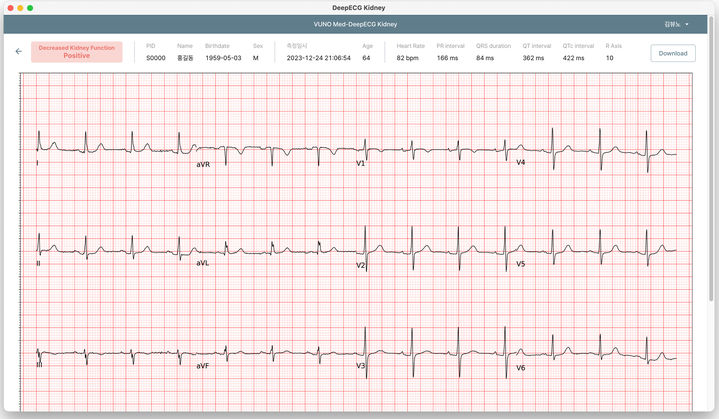Click the Heart Rate value 82 bpm
This screenshot has width=719, height=419.
(407, 59)
